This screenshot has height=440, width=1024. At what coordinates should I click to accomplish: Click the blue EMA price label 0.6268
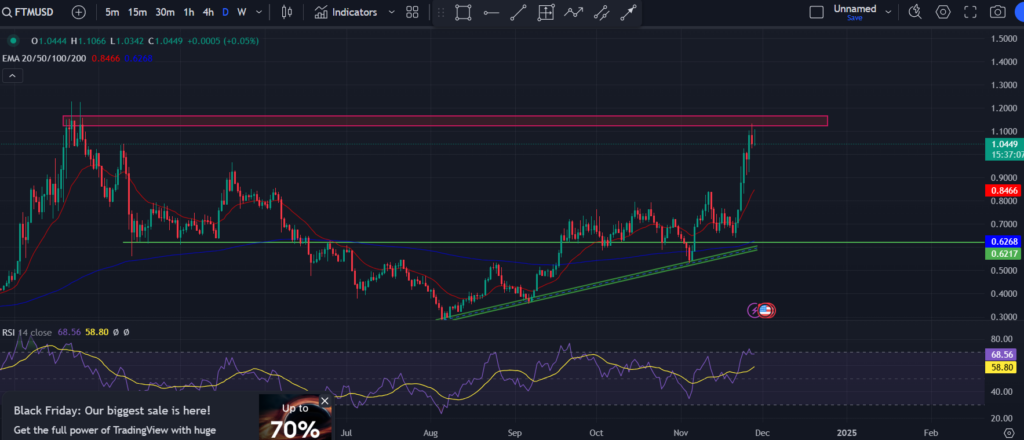1003,242
